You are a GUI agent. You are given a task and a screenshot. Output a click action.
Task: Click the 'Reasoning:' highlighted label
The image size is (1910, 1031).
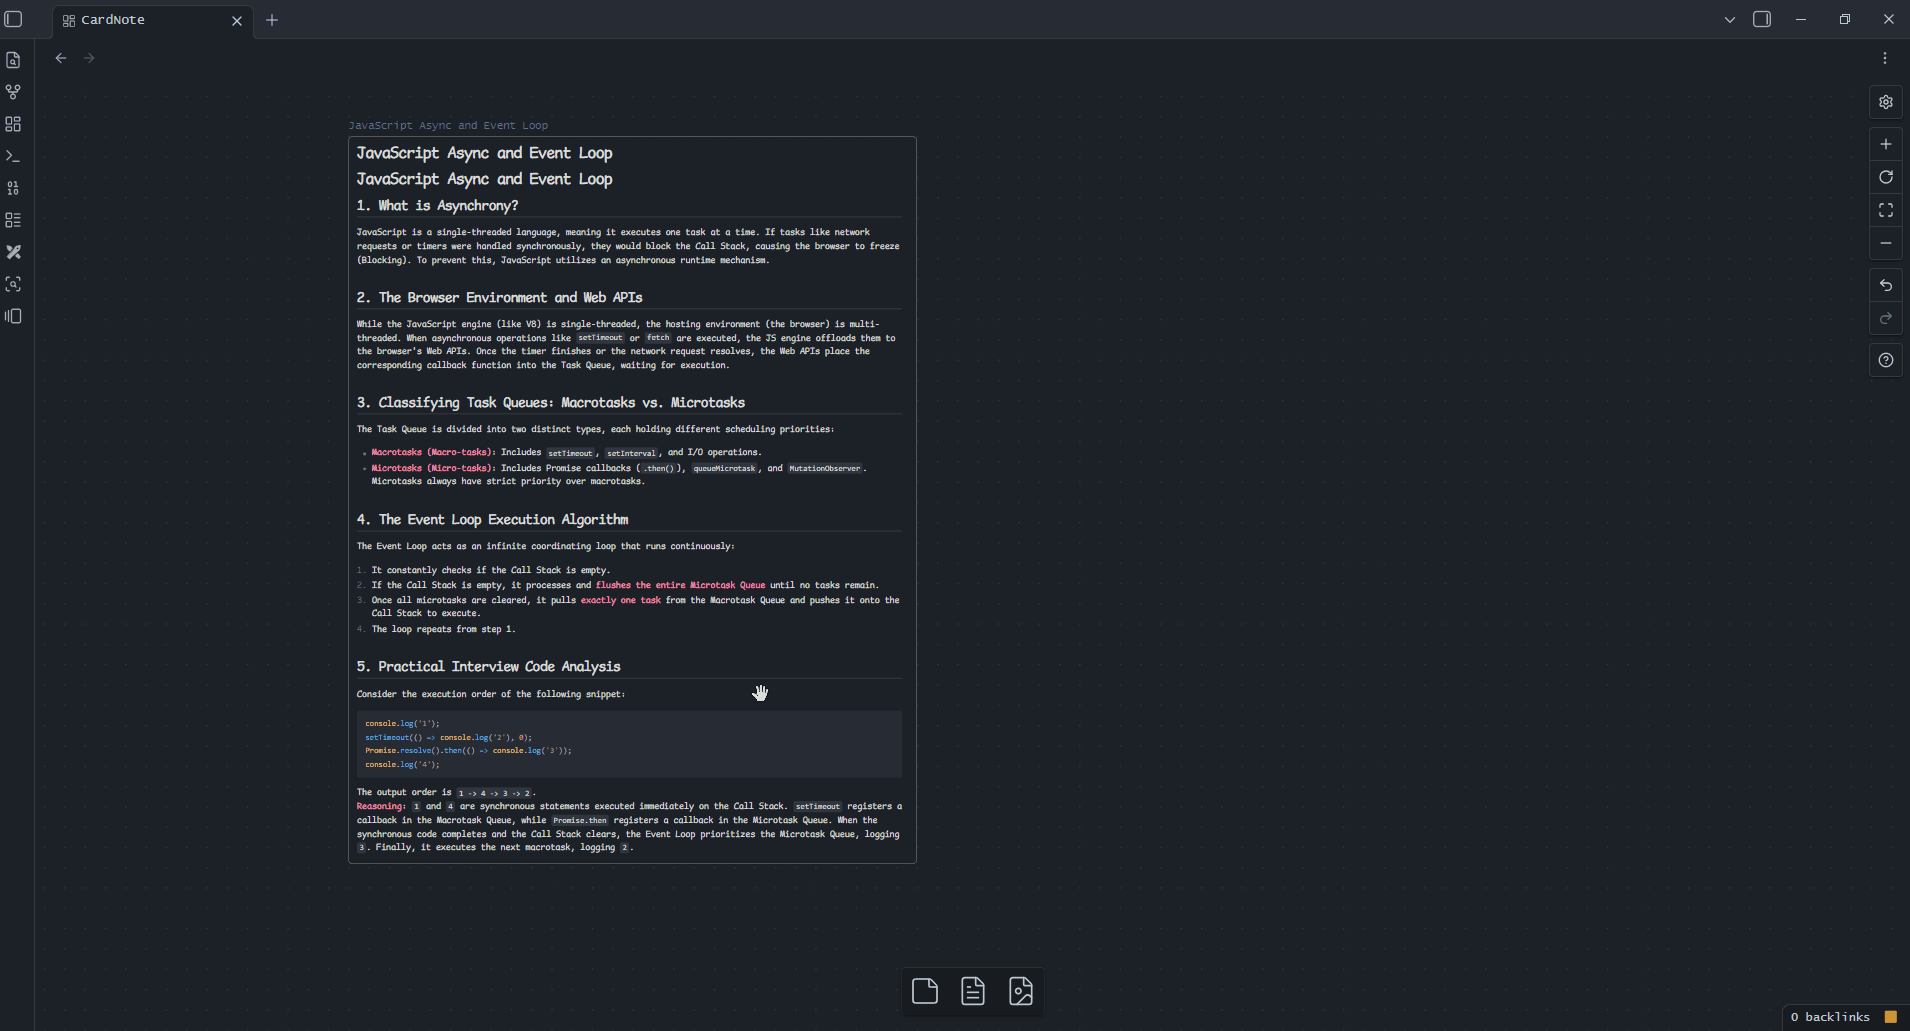[381, 806]
